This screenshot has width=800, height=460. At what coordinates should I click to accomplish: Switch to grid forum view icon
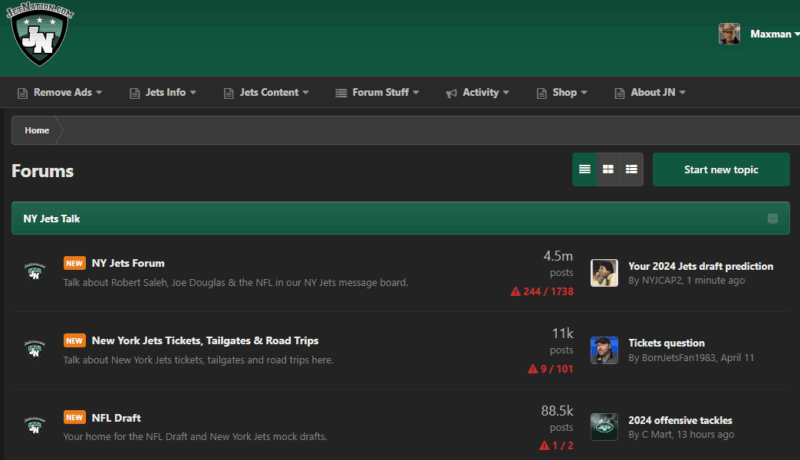point(608,169)
